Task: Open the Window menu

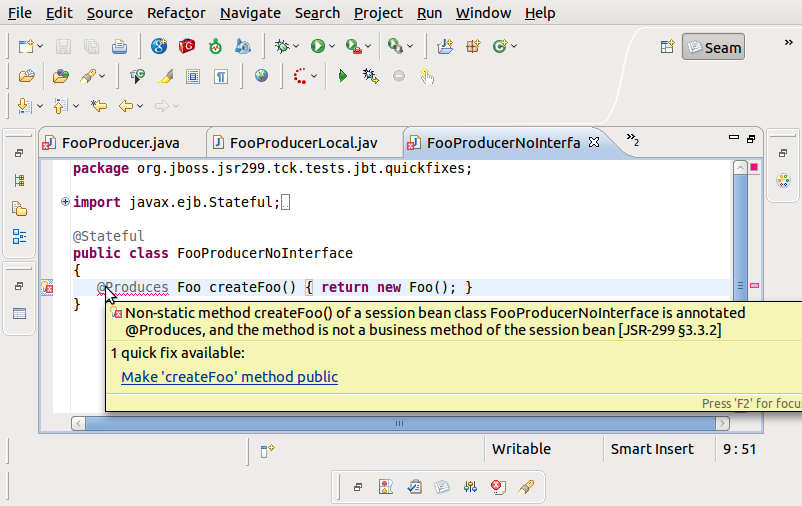Action: [483, 13]
